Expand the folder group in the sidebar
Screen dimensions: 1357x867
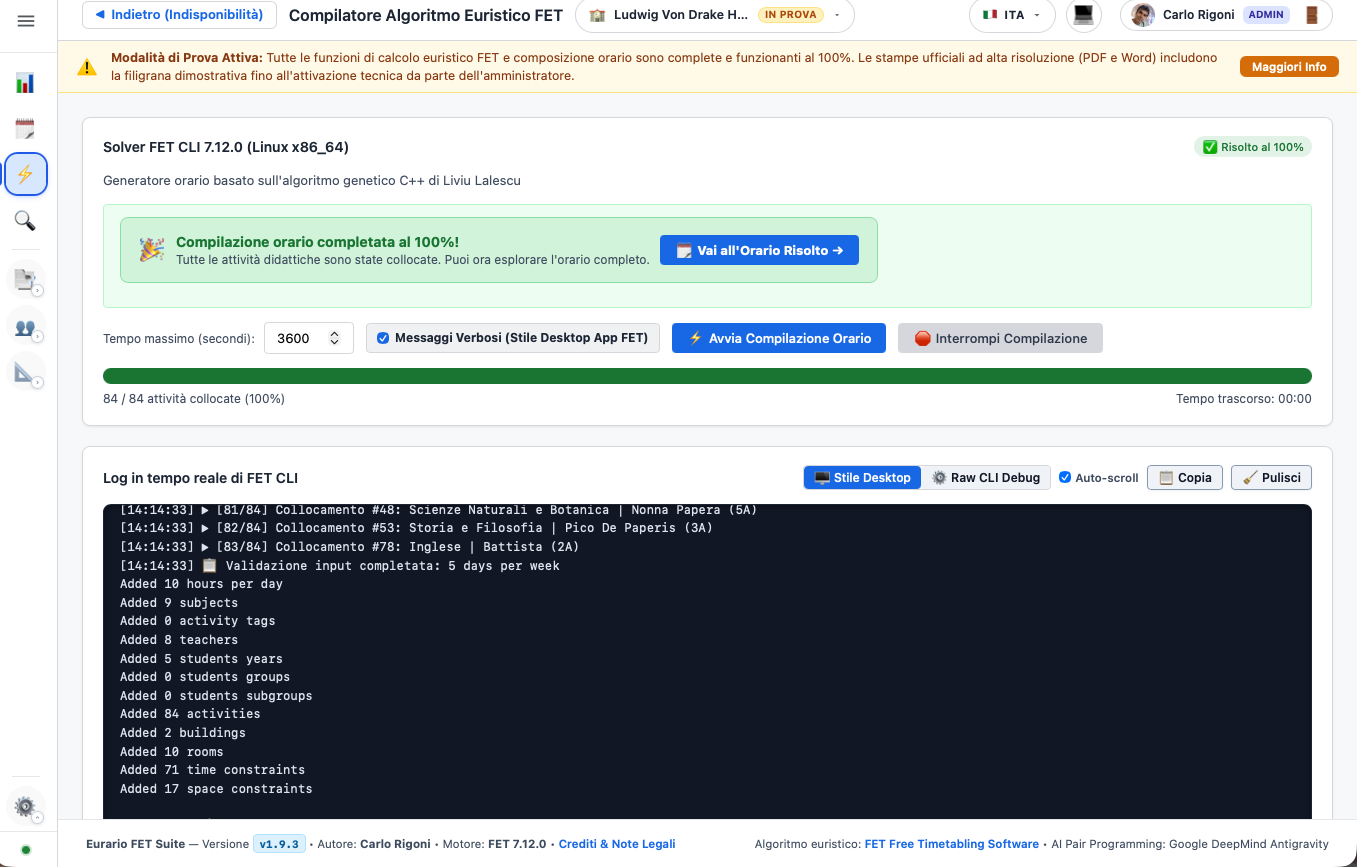click(25, 279)
